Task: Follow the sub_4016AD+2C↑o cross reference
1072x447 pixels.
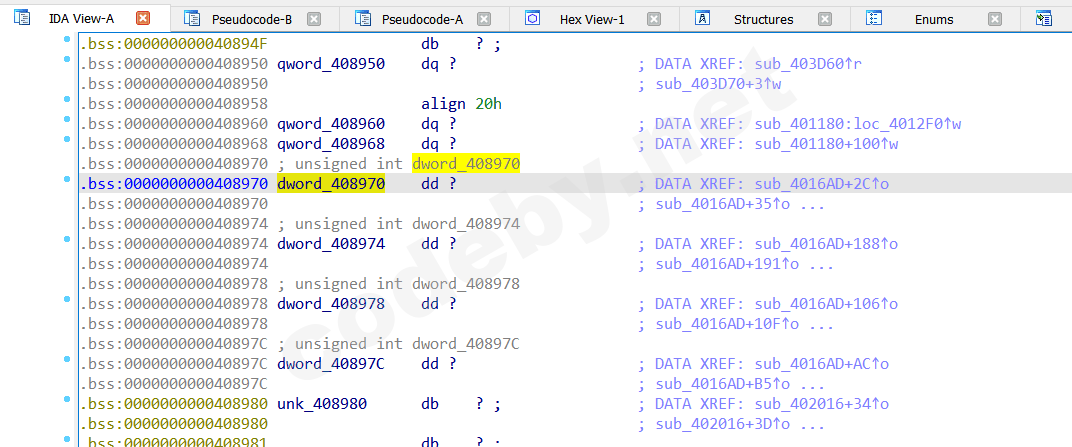Action: [821, 185]
